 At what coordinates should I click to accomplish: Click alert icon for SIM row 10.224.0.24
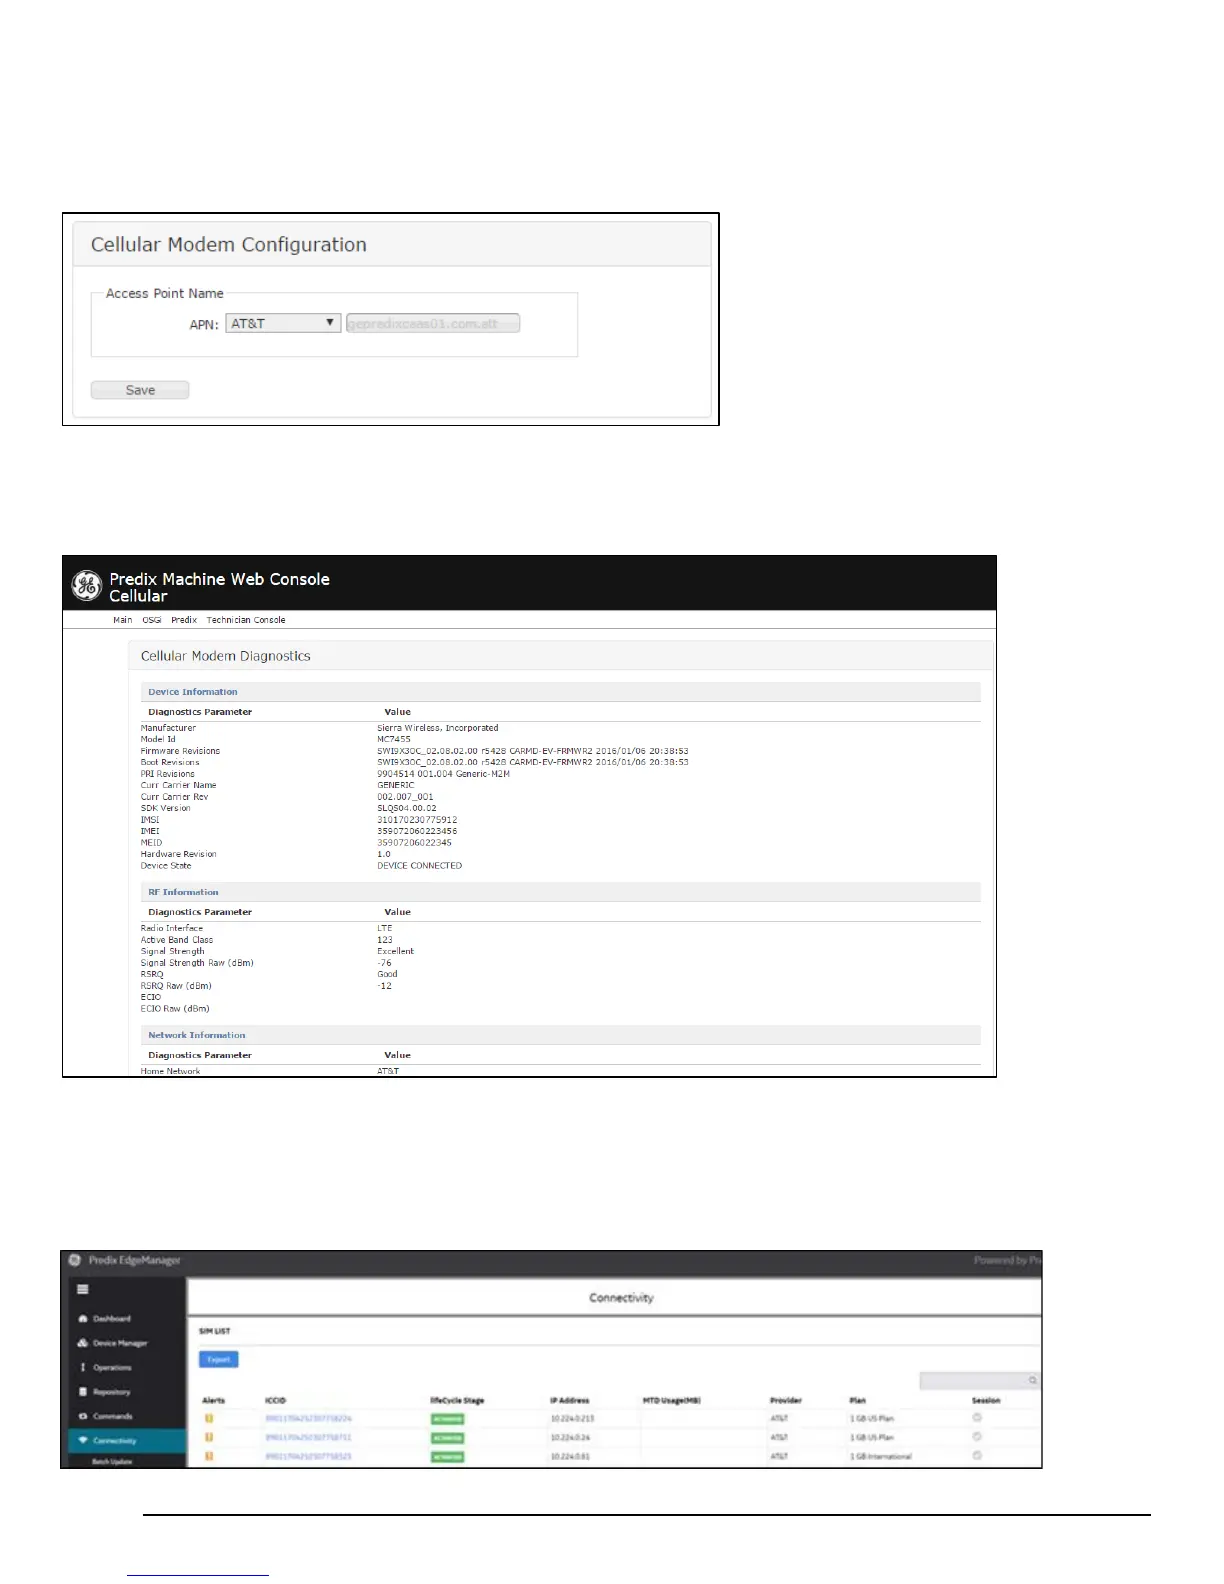point(209,1437)
